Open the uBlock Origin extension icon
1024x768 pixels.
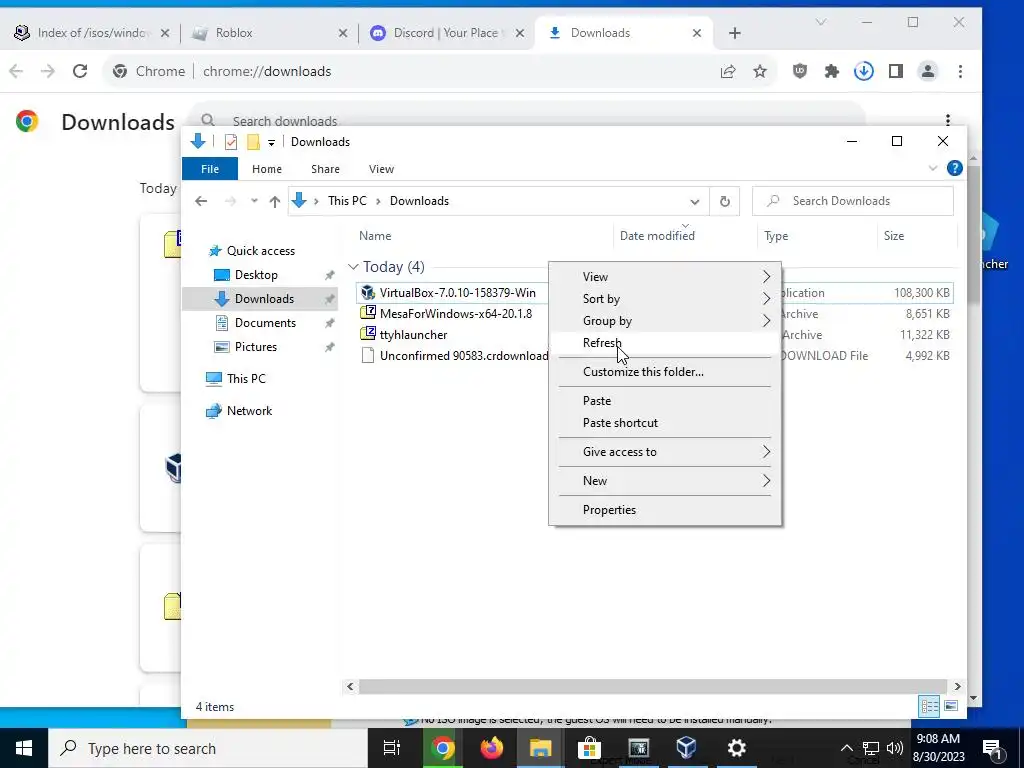pos(799,71)
